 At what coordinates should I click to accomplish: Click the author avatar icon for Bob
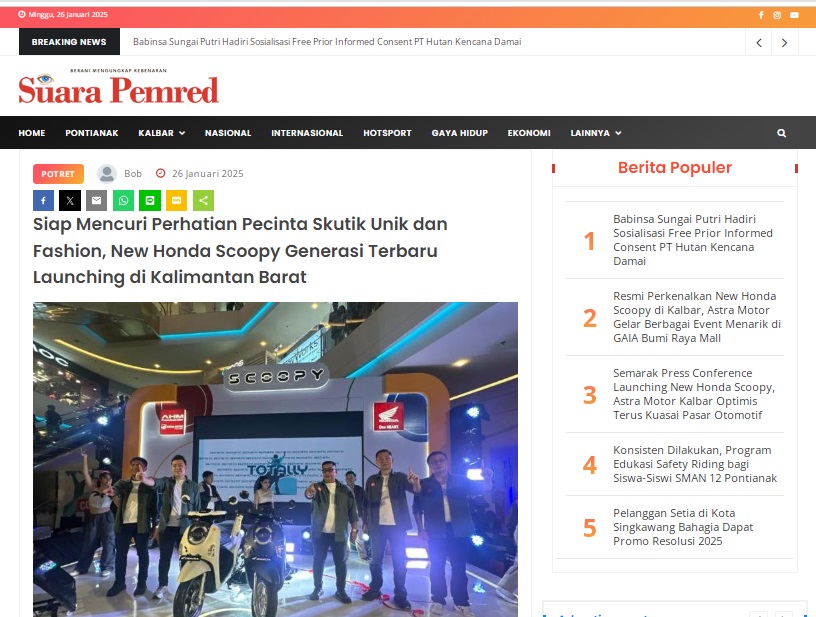[x=107, y=174]
